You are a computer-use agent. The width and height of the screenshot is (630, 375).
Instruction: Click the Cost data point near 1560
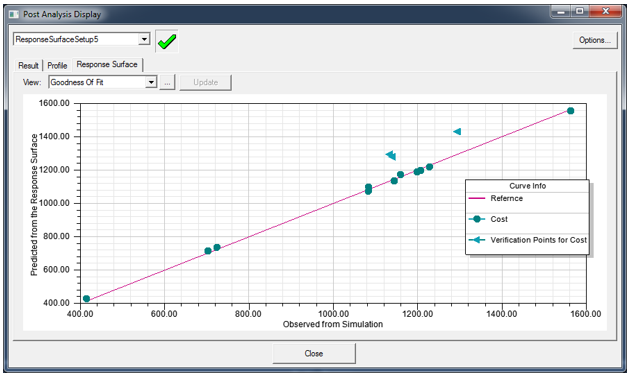click(571, 111)
